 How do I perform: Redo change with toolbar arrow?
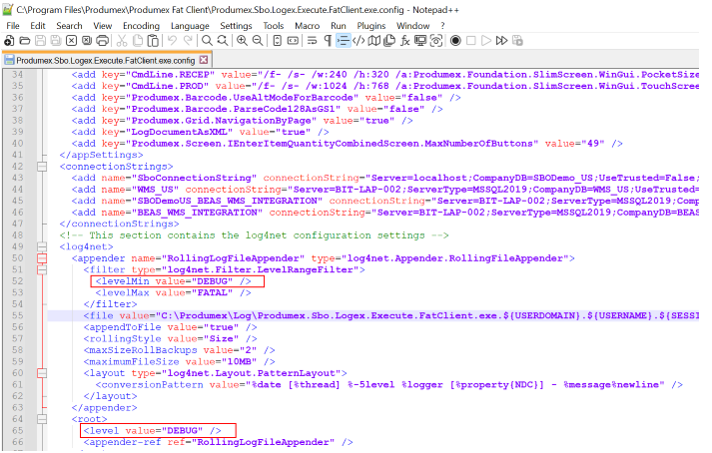coord(188,41)
